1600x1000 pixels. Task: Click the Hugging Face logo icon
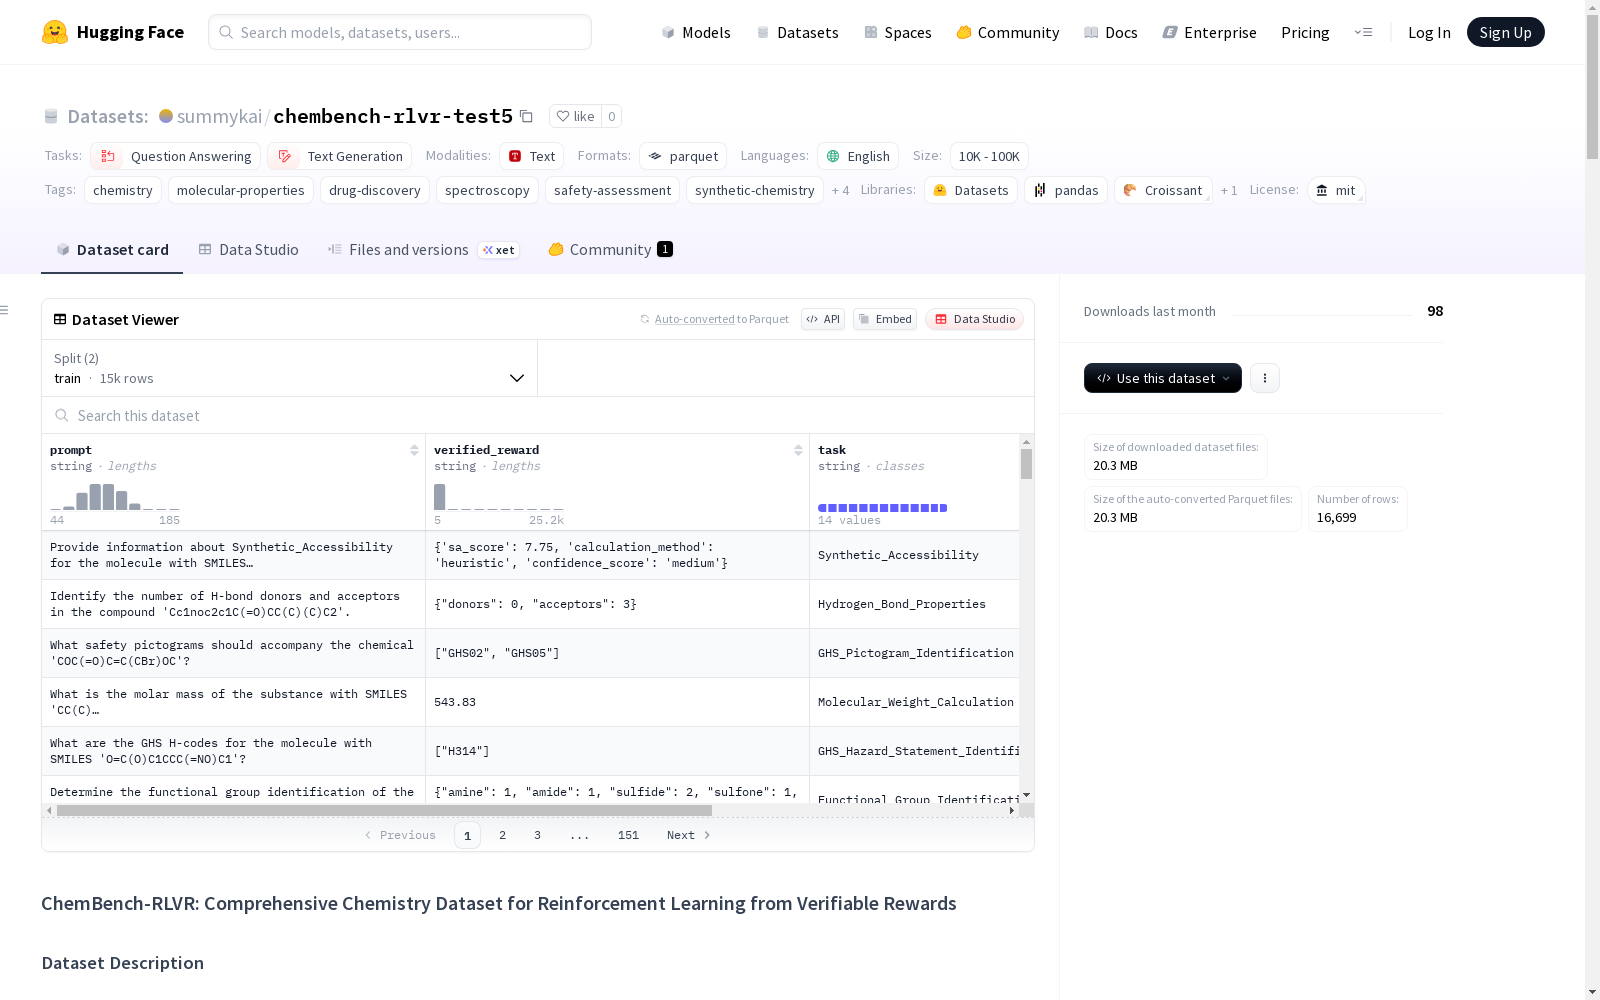pyautogui.click(x=55, y=32)
